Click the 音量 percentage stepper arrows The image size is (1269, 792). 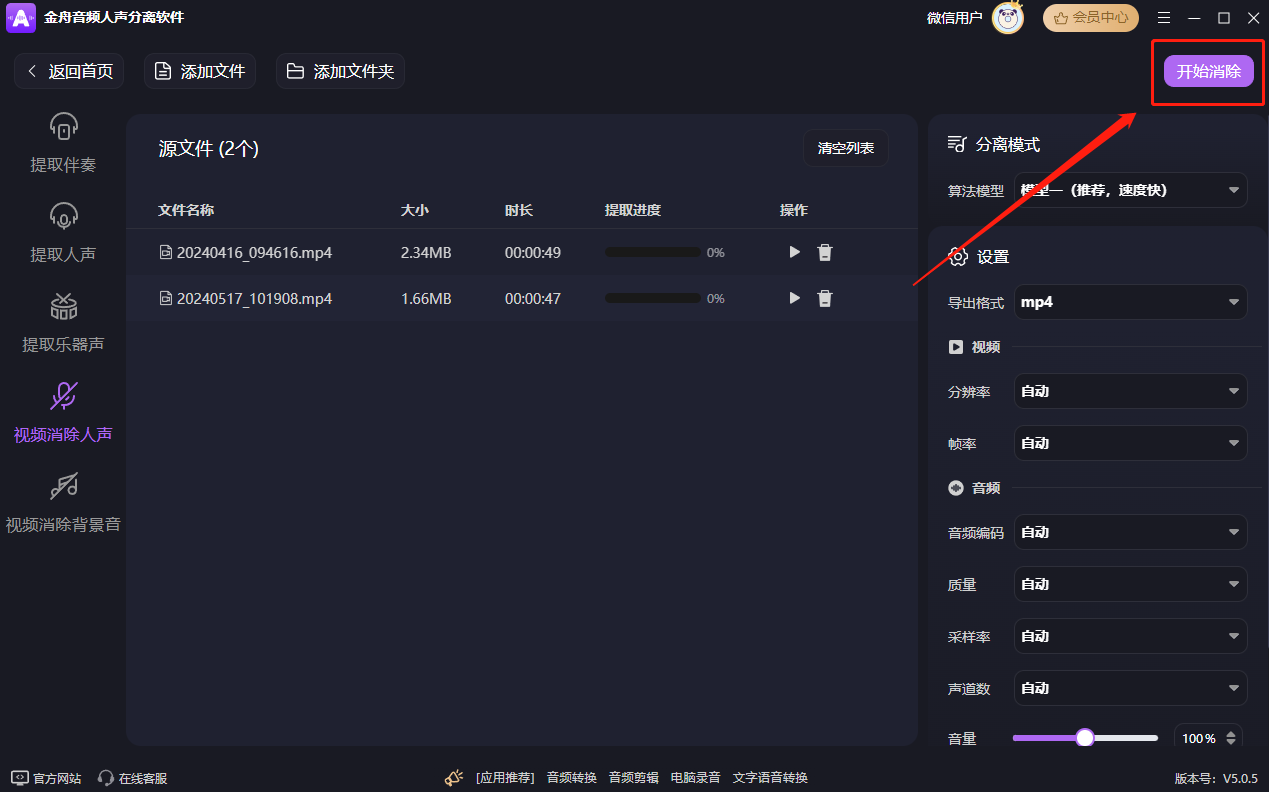click(x=1231, y=738)
